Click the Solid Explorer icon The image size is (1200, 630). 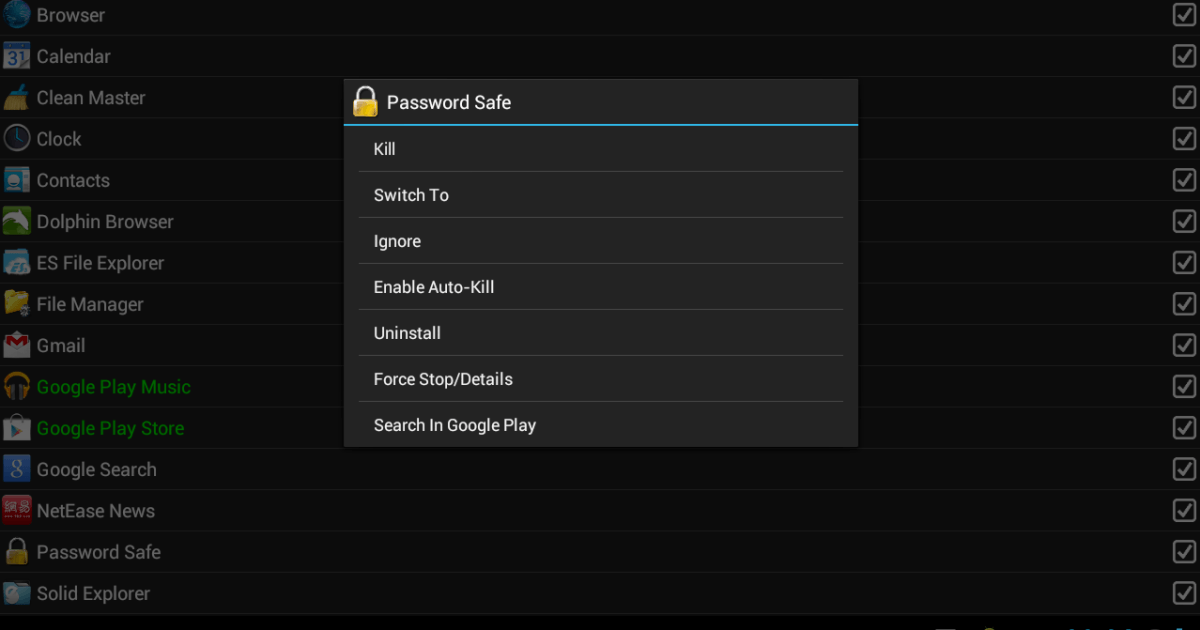click(x=16, y=593)
